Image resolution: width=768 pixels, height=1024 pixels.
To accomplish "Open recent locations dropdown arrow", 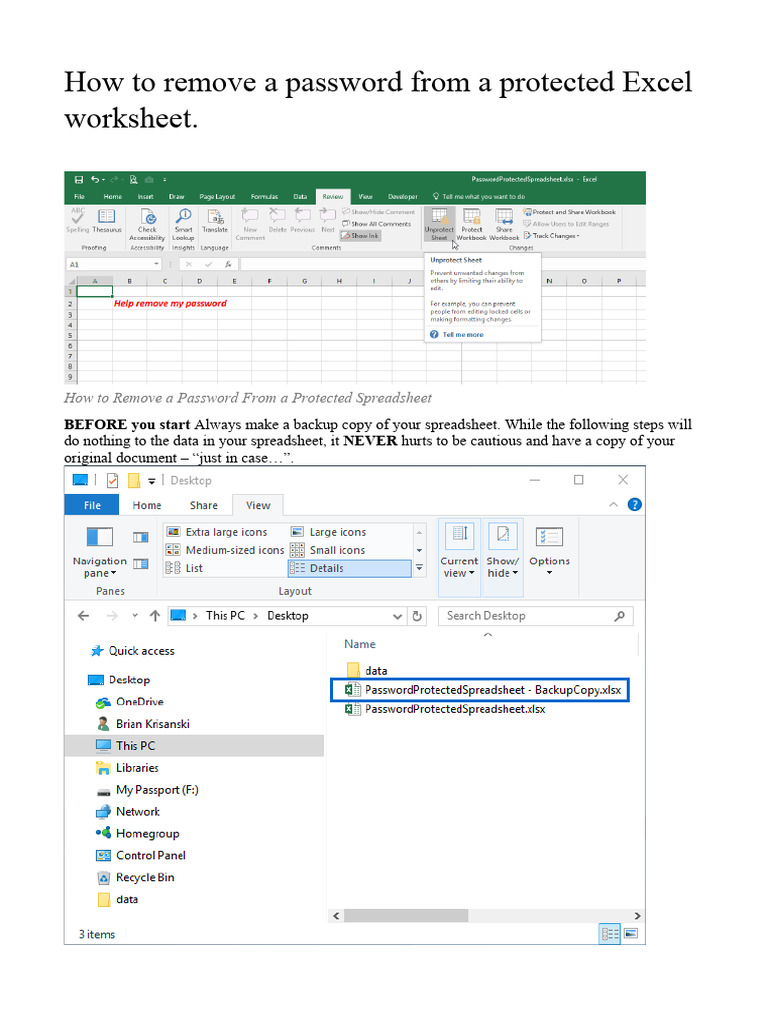I will tap(135, 616).
